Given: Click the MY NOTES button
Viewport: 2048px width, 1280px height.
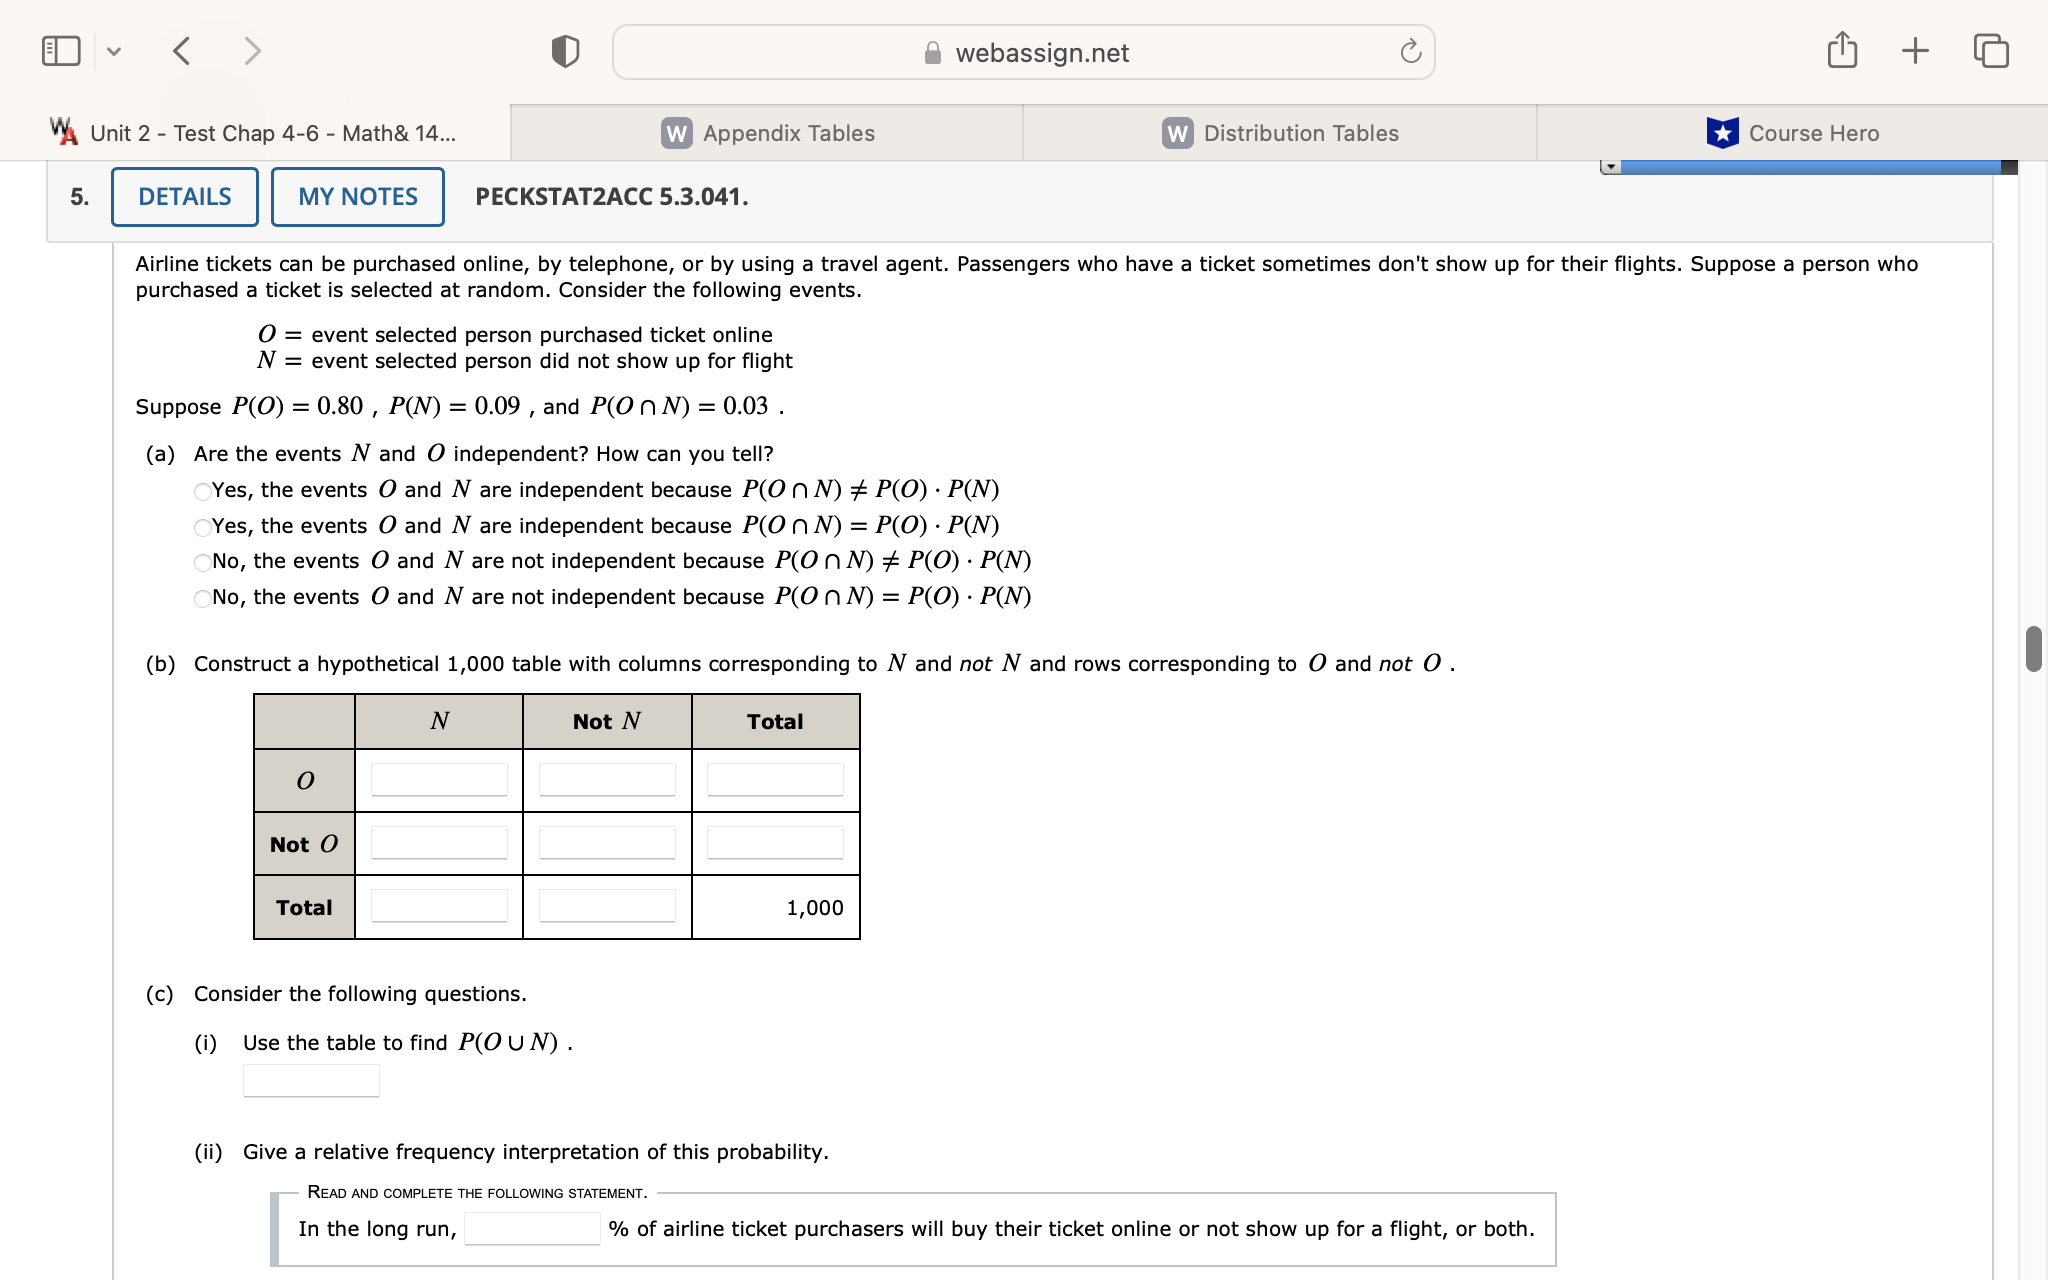Looking at the screenshot, I should click(x=358, y=197).
